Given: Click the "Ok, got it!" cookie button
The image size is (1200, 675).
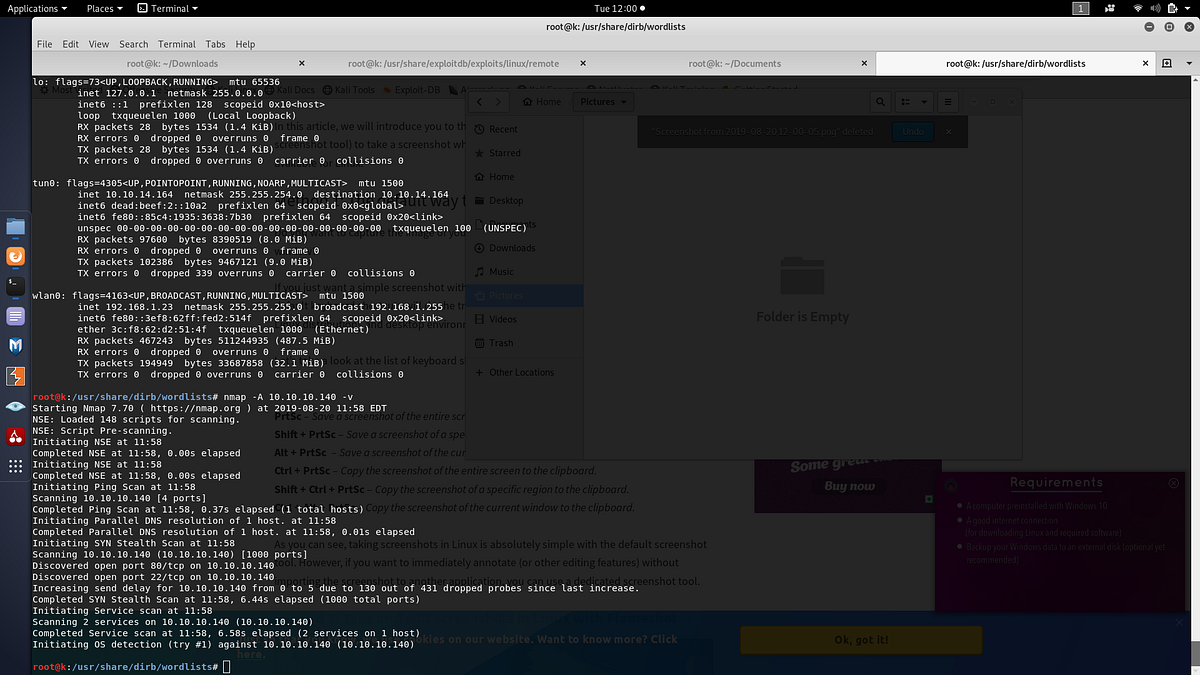Looking at the screenshot, I should point(861,640).
